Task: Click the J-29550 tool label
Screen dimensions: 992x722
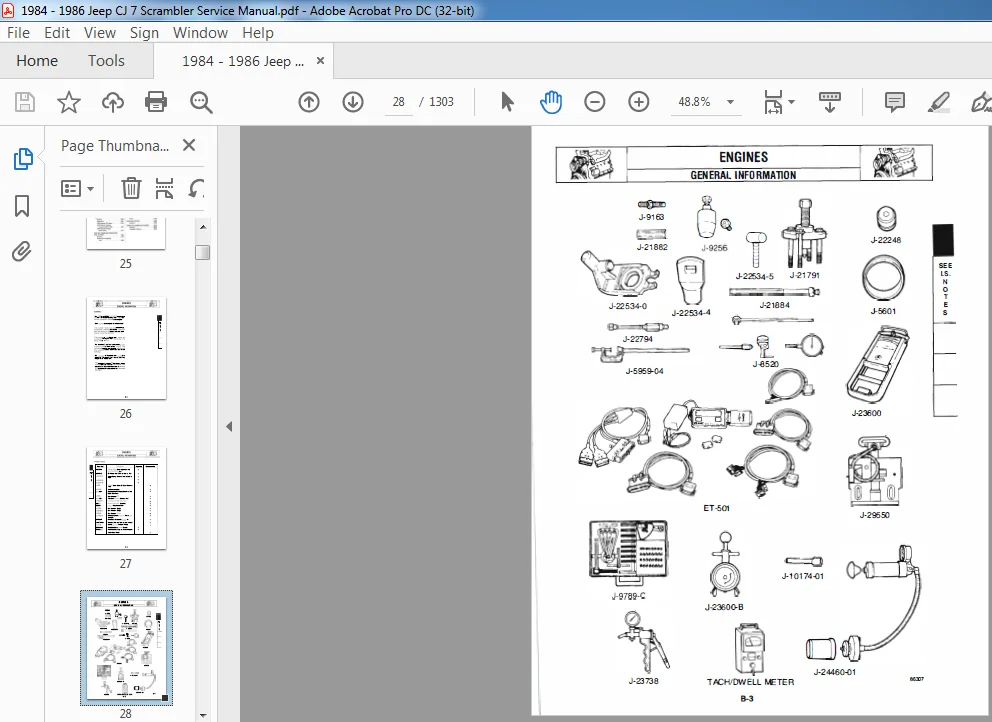Action: [x=874, y=515]
